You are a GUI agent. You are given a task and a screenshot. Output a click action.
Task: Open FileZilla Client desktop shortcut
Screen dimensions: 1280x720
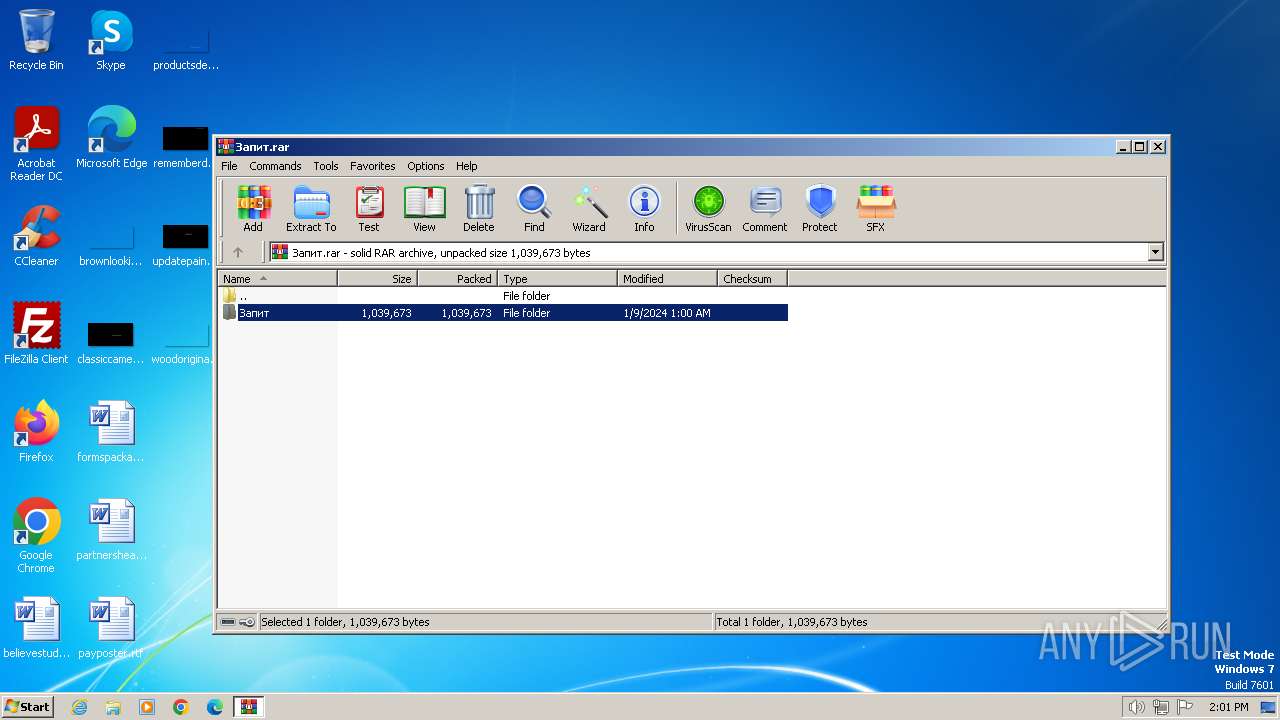[36, 334]
